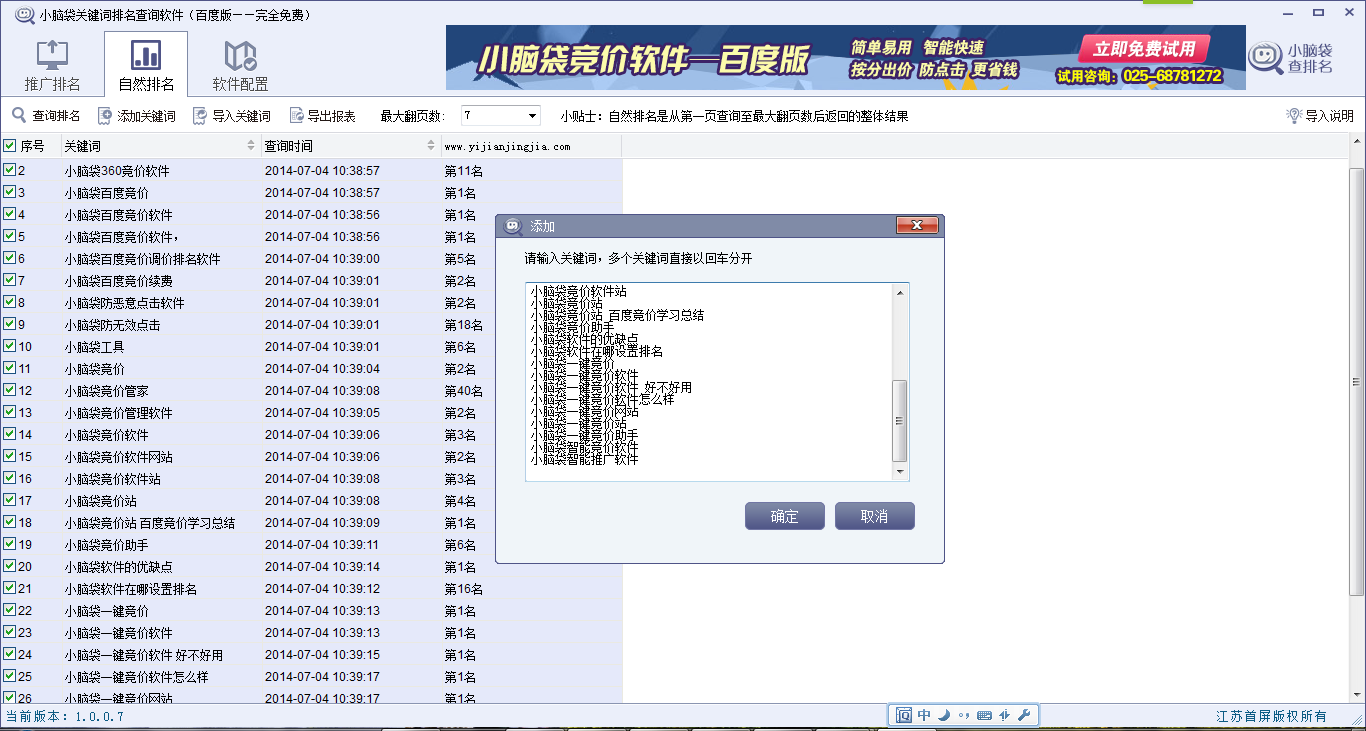Screen dimensions: 1366x731
Task: Toggle the punctuation icon in IME bar
Action: tap(964, 715)
